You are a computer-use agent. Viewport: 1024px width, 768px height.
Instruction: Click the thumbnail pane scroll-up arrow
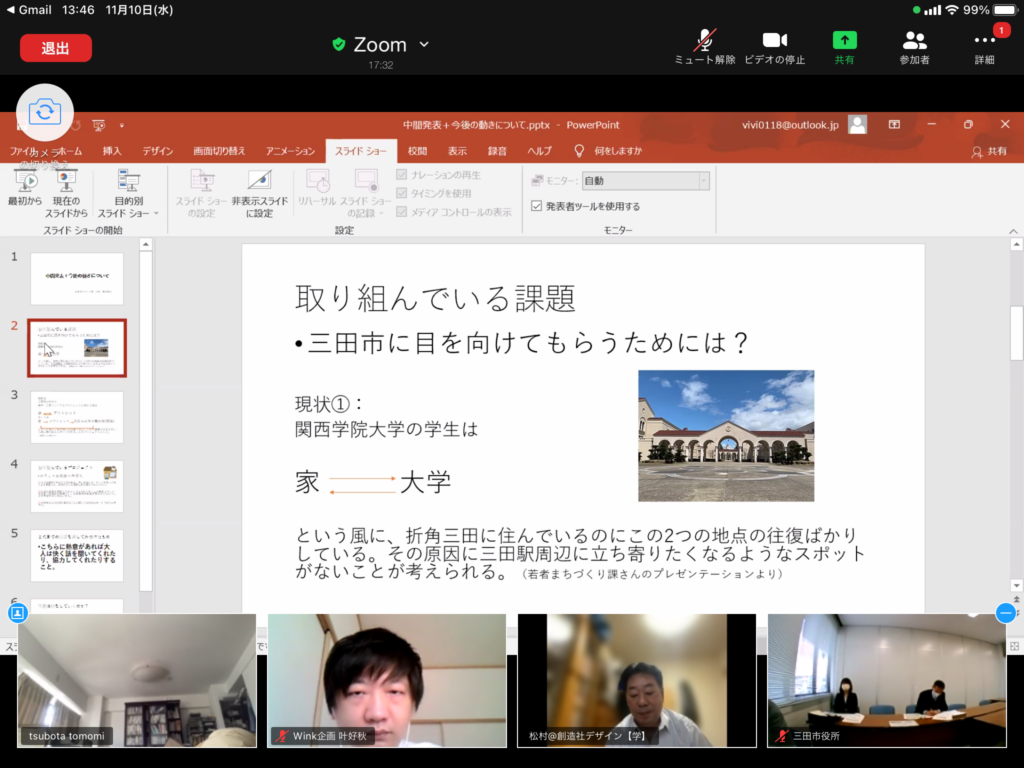[x=146, y=244]
